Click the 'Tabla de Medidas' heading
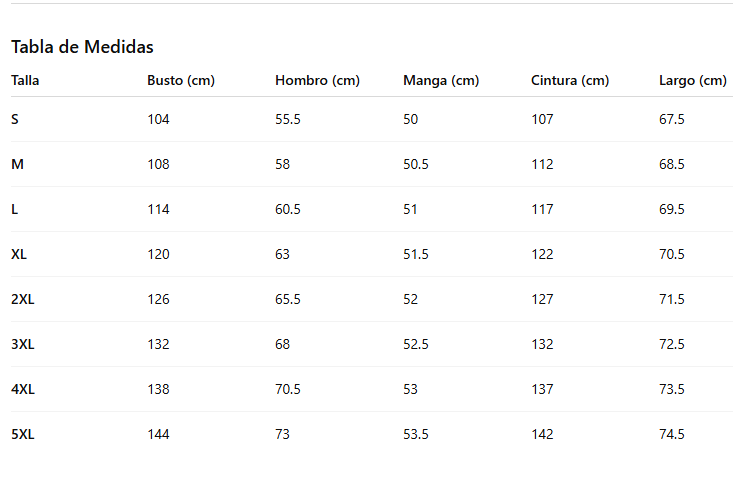The width and height of the screenshot is (733, 496). click(82, 47)
